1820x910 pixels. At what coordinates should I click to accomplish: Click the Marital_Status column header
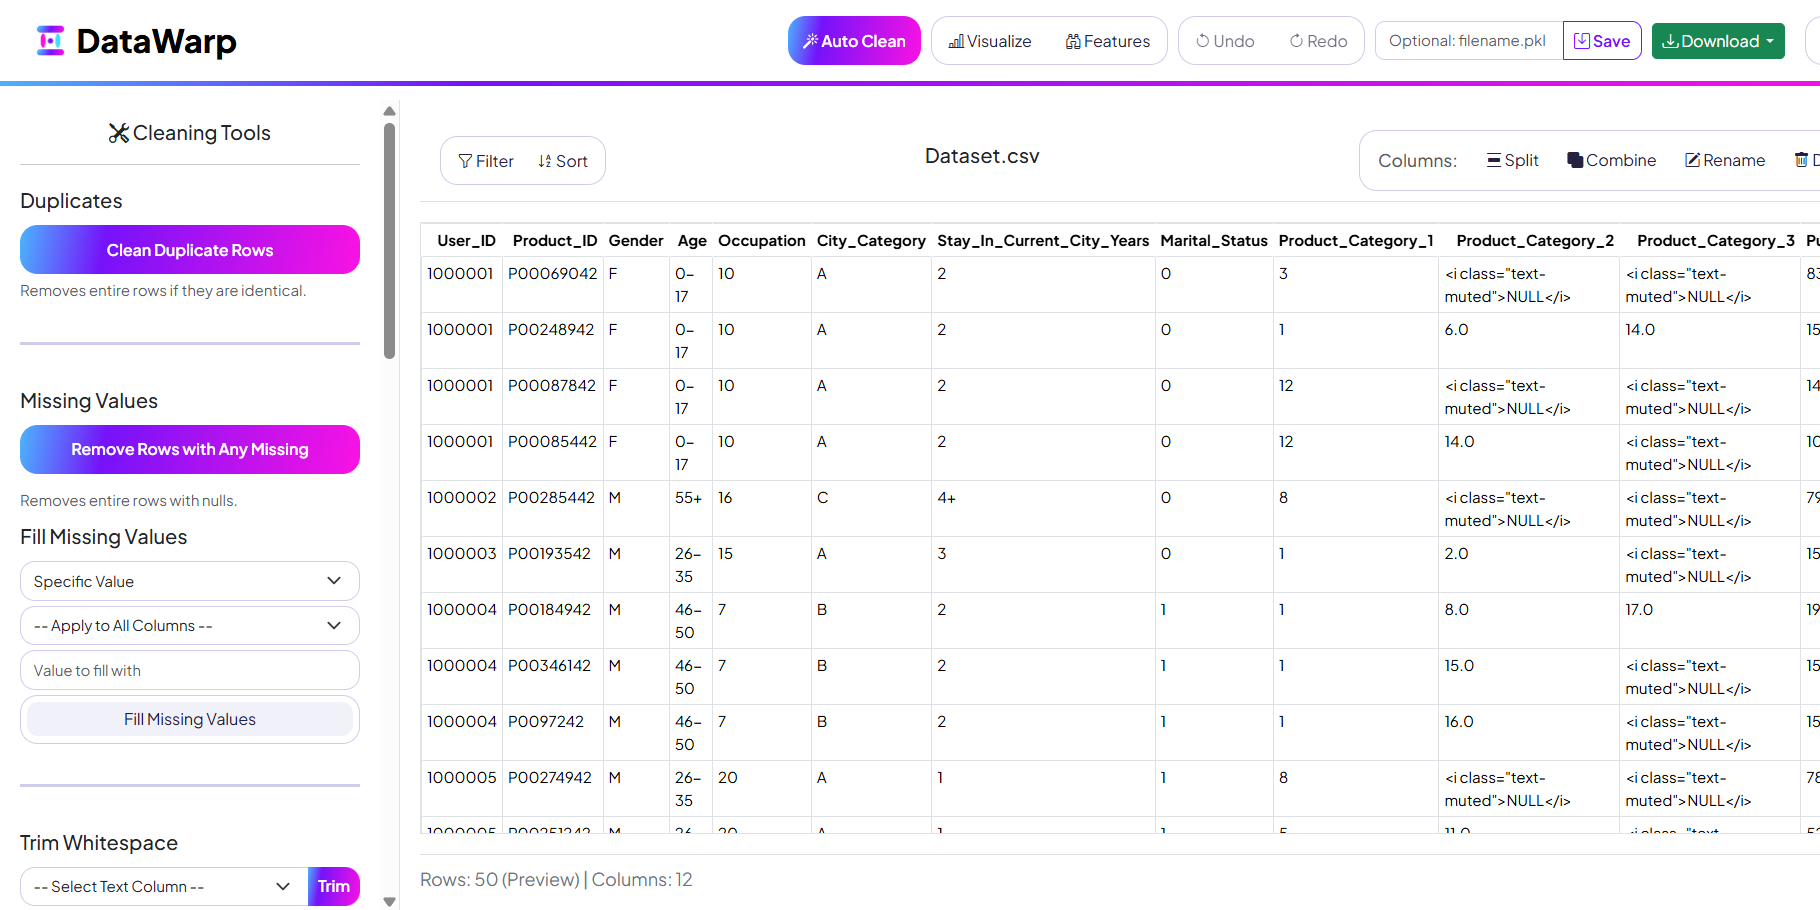click(1214, 241)
